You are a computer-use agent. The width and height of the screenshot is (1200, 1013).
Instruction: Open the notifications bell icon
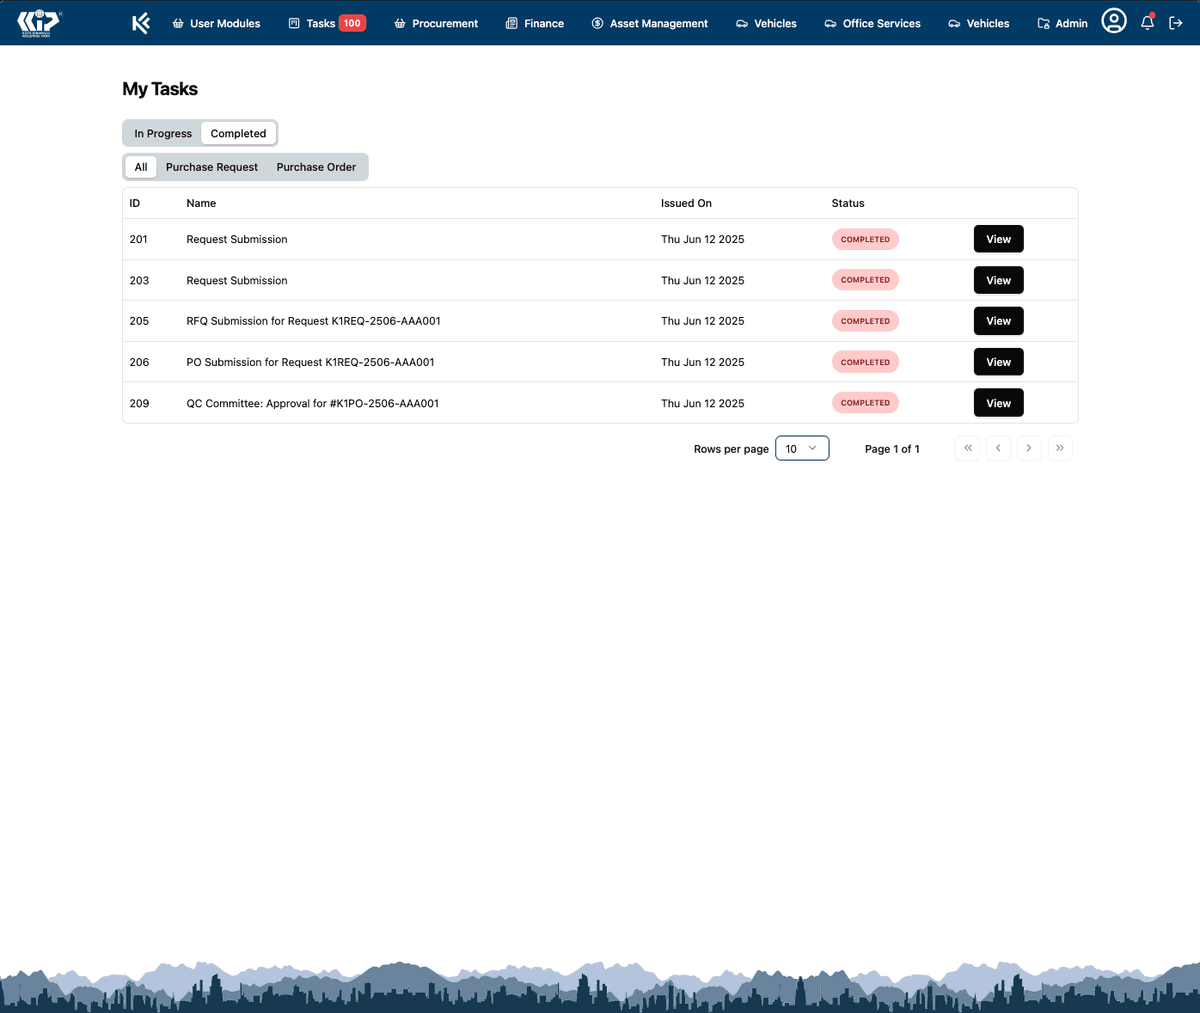(x=1147, y=22)
